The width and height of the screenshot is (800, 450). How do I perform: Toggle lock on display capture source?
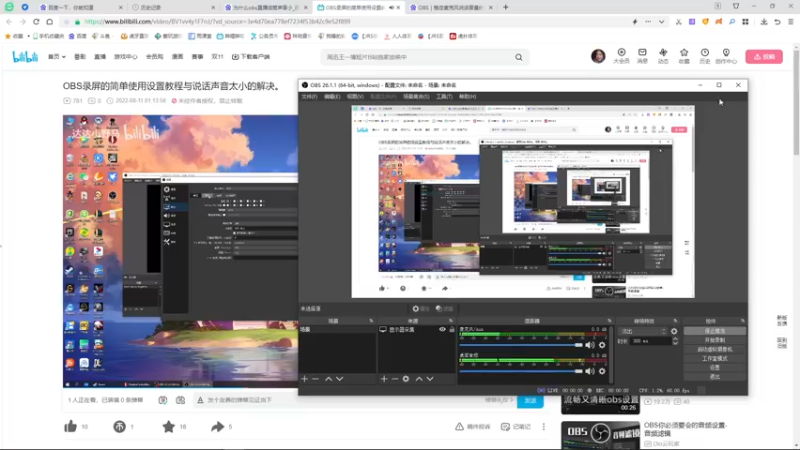(452, 330)
